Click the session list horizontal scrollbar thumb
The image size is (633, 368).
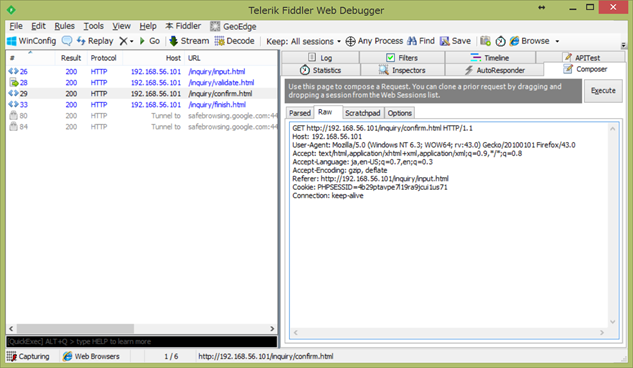coord(75,328)
